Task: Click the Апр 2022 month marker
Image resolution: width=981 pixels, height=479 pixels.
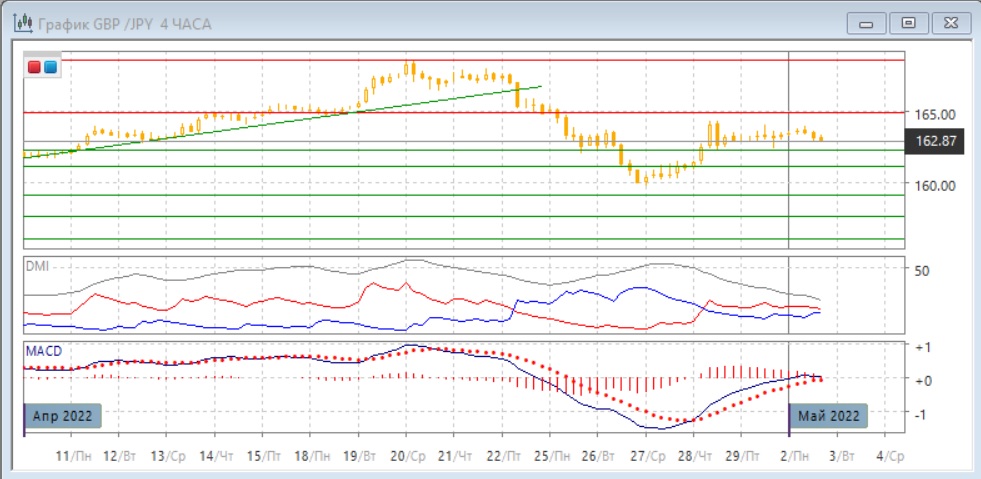Action: (60, 415)
